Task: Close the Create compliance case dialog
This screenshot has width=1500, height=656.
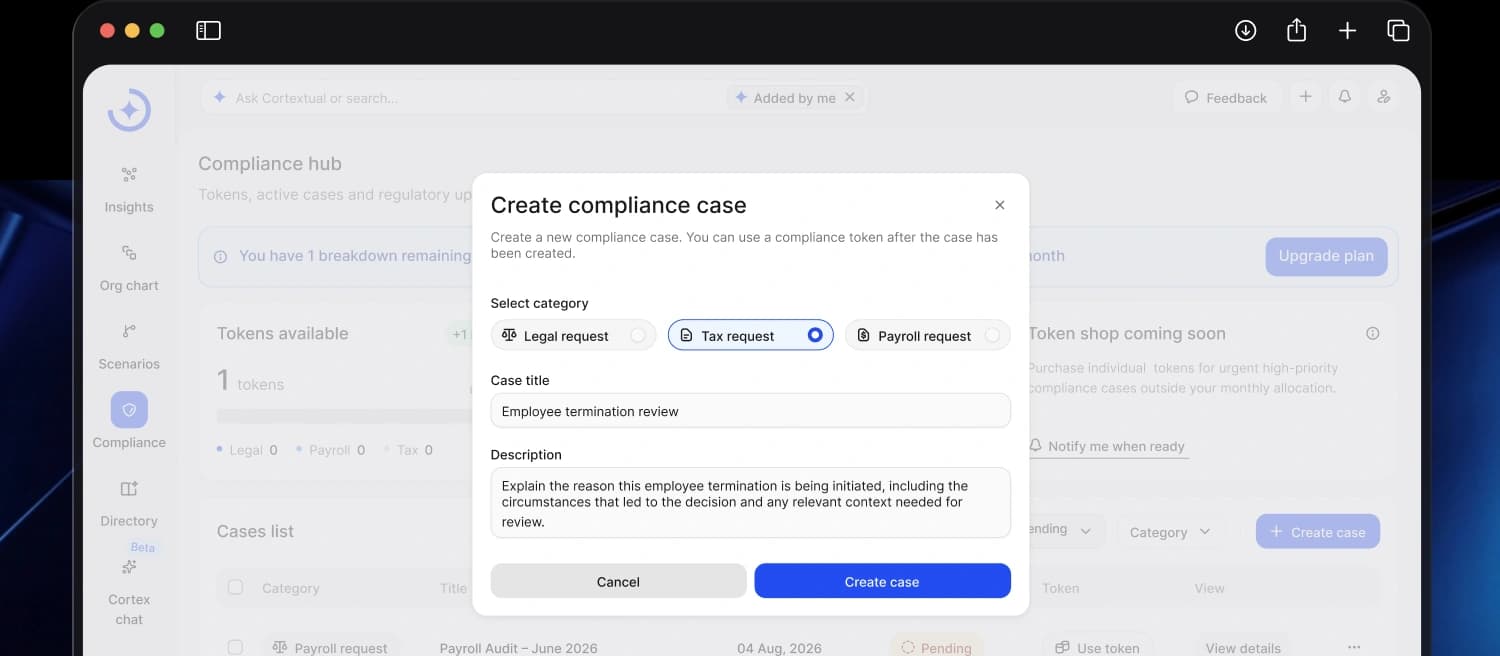Action: (x=999, y=205)
